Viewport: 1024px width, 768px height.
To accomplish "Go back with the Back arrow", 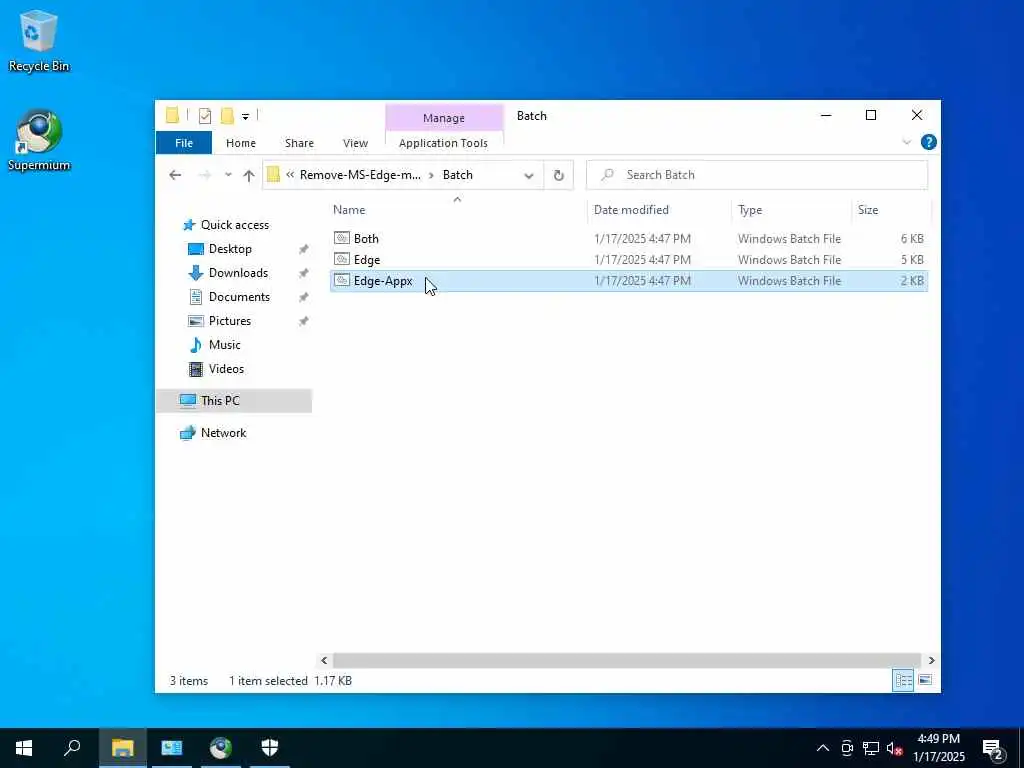I will coord(175,175).
